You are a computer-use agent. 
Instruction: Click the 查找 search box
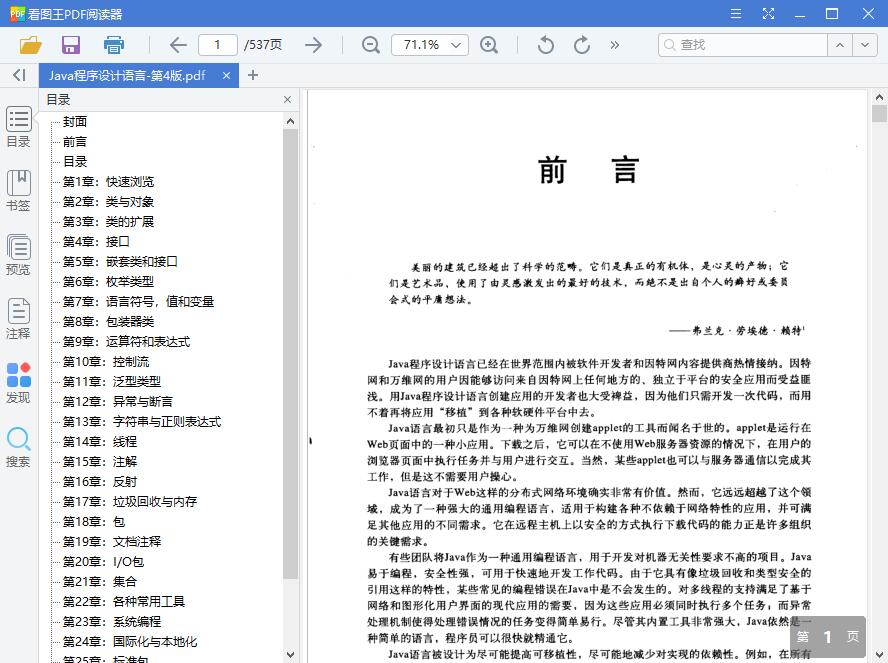742,45
